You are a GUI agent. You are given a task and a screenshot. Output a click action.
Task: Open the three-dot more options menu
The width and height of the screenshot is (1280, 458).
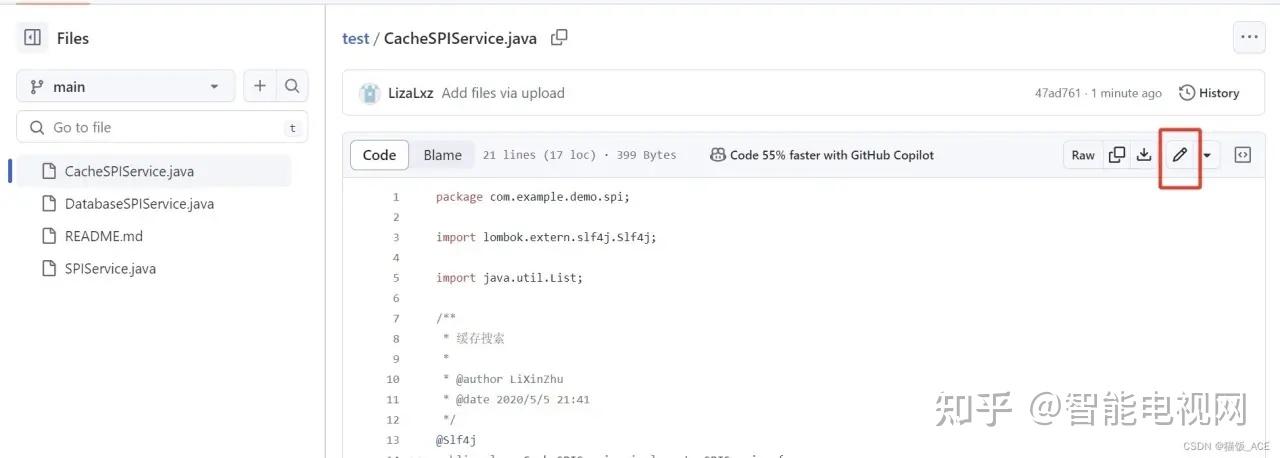1248,38
